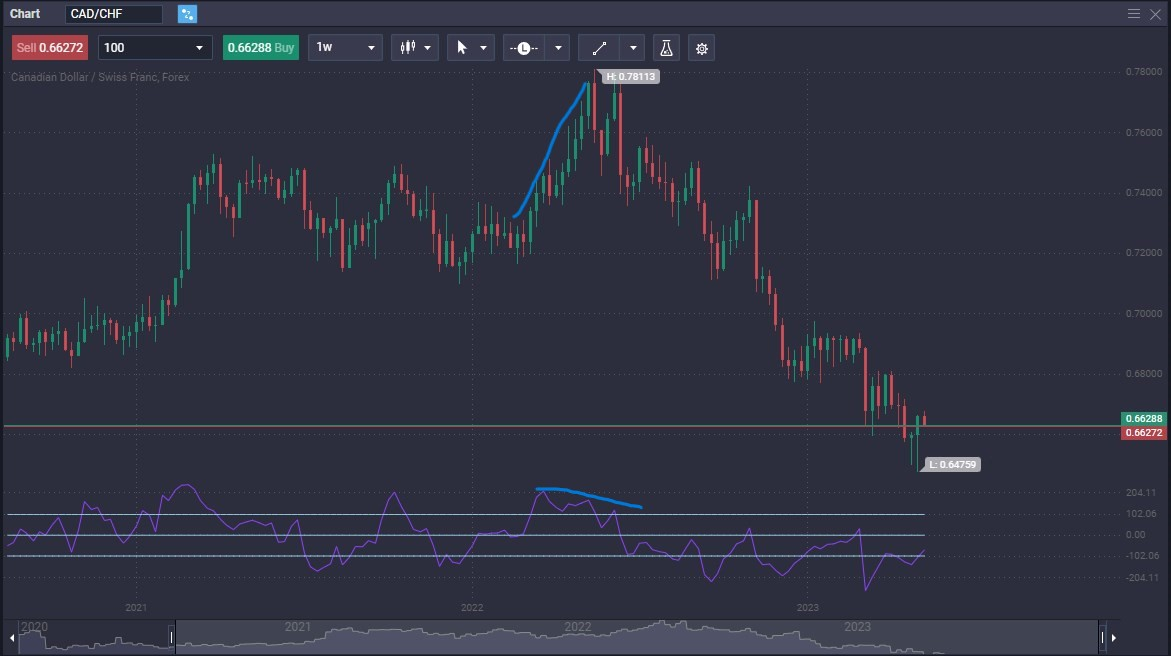This screenshot has height=656, width=1171.
Task: Open the indicators flask icon
Action: click(665, 47)
